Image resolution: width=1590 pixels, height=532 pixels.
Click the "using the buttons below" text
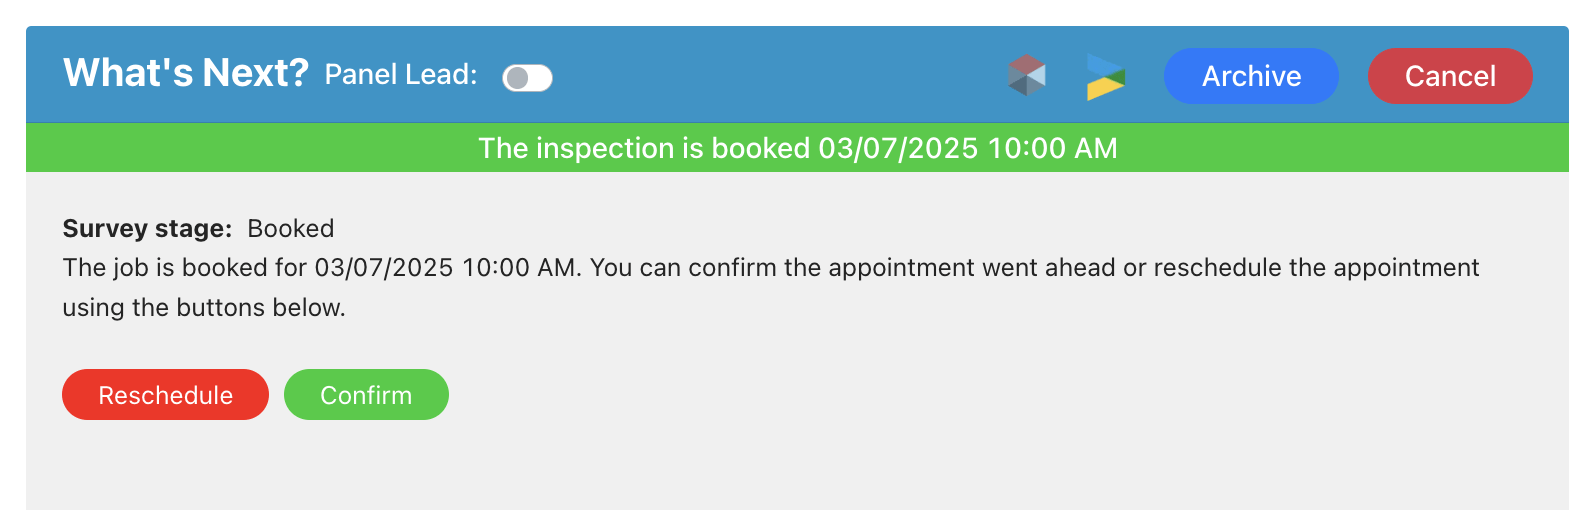point(204,307)
